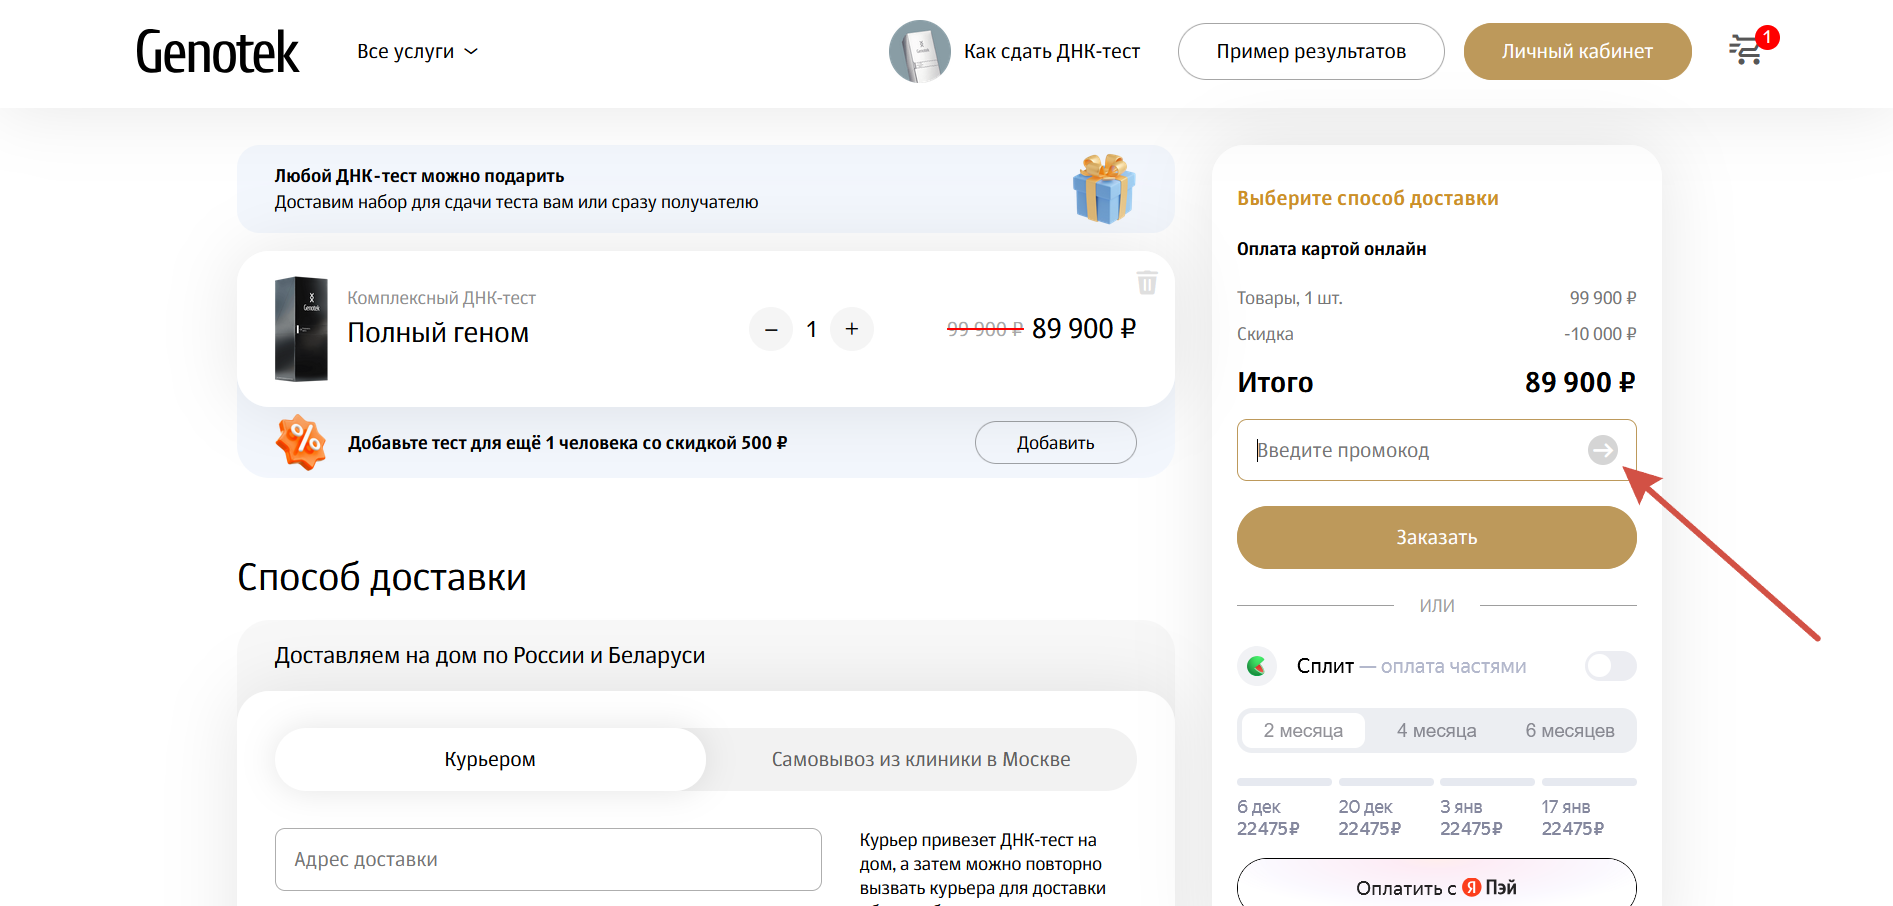The width and height of the screenshot is (1893, 906).
Task: Click the gift box icon in the banner
Action: point(1104,188)
